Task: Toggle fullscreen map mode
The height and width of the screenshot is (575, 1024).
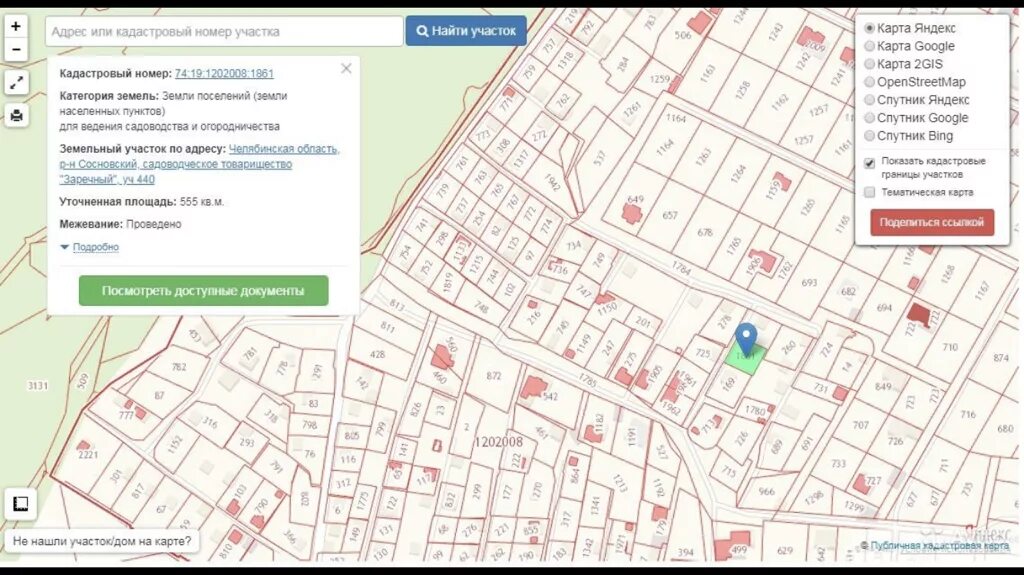Action: [x=16, y=83]
